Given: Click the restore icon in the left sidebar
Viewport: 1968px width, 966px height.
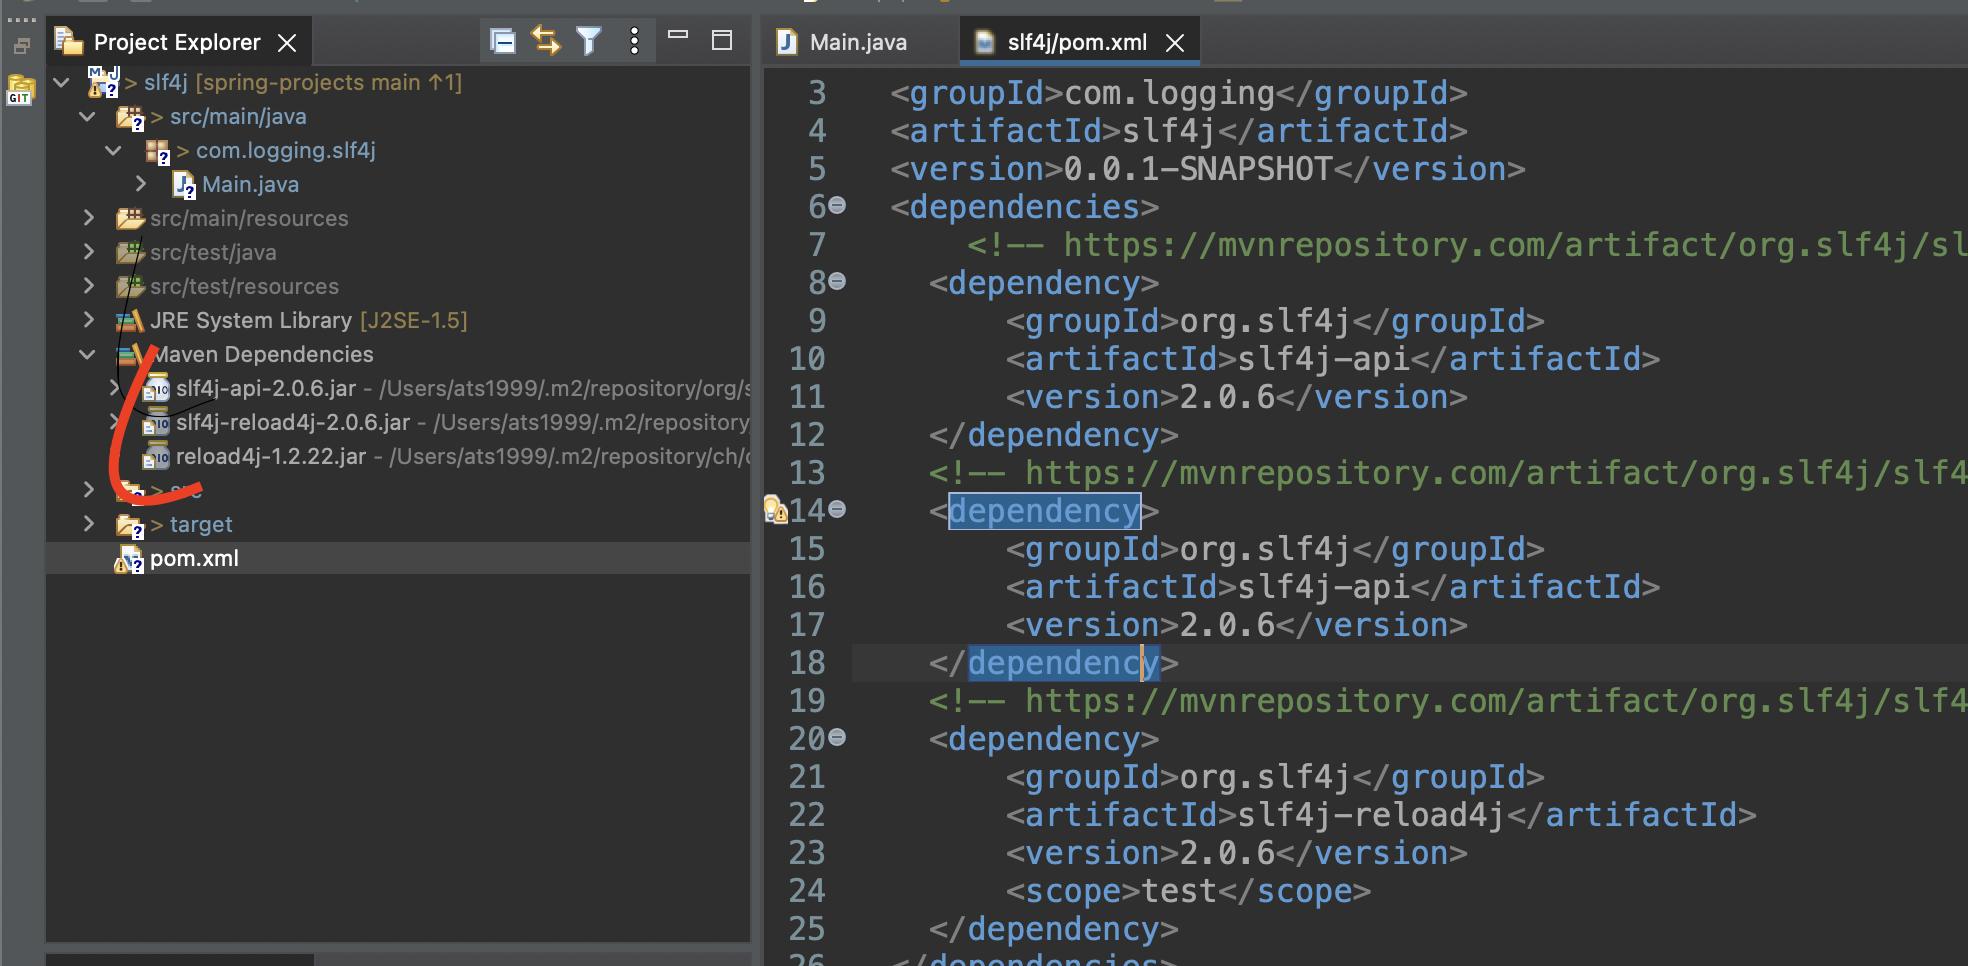Looking at the screenshot, I should [21, 46].
